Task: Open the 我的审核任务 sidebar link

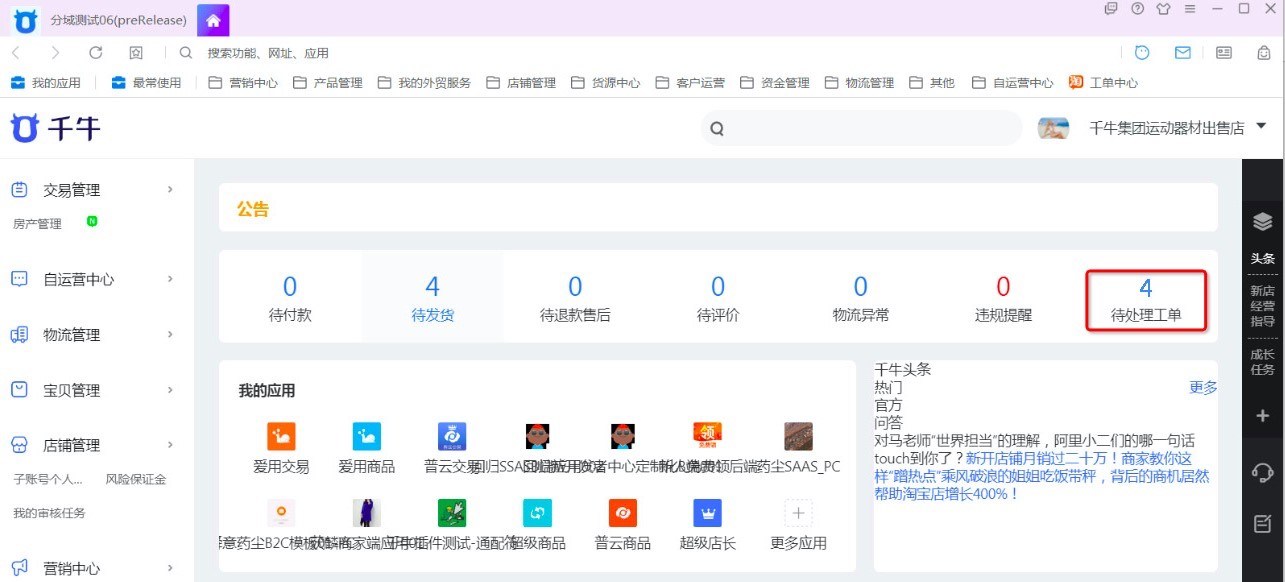Action: tap(49, 513)
